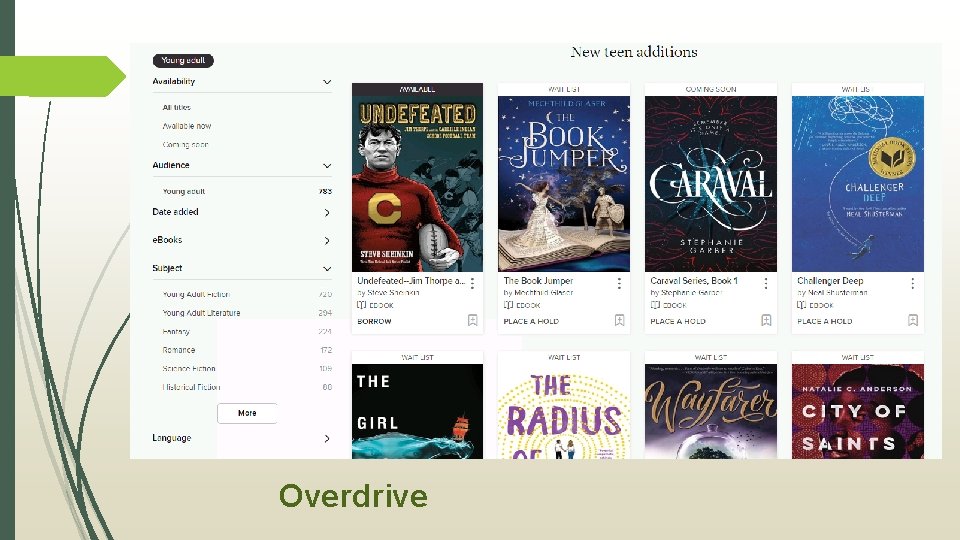Open Undefeated--Jim Thorpe title link
This screenshot has height=540, width=960.
click(x=411, y=281)
